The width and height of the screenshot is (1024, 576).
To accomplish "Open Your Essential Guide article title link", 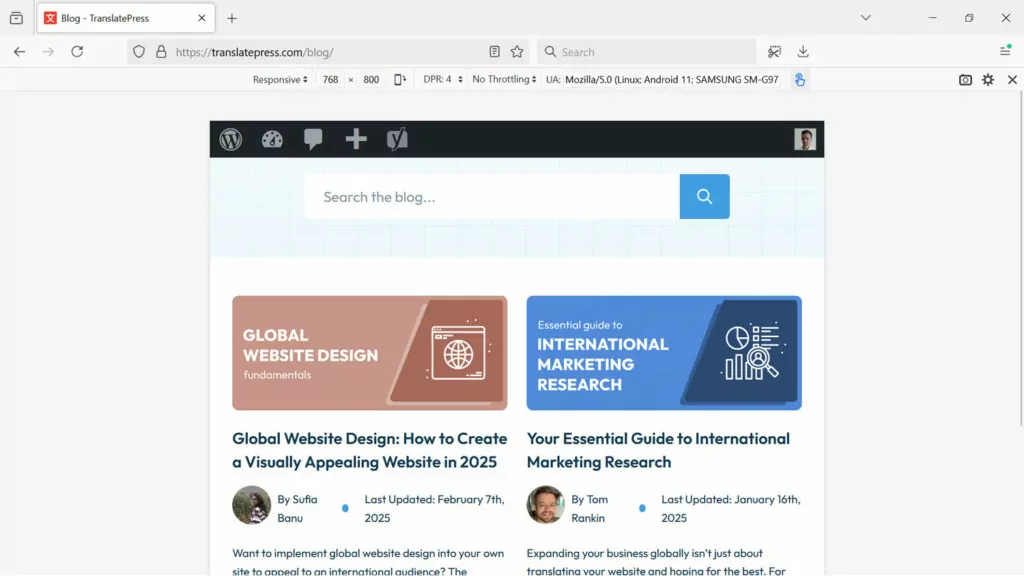I will point(658,450).
